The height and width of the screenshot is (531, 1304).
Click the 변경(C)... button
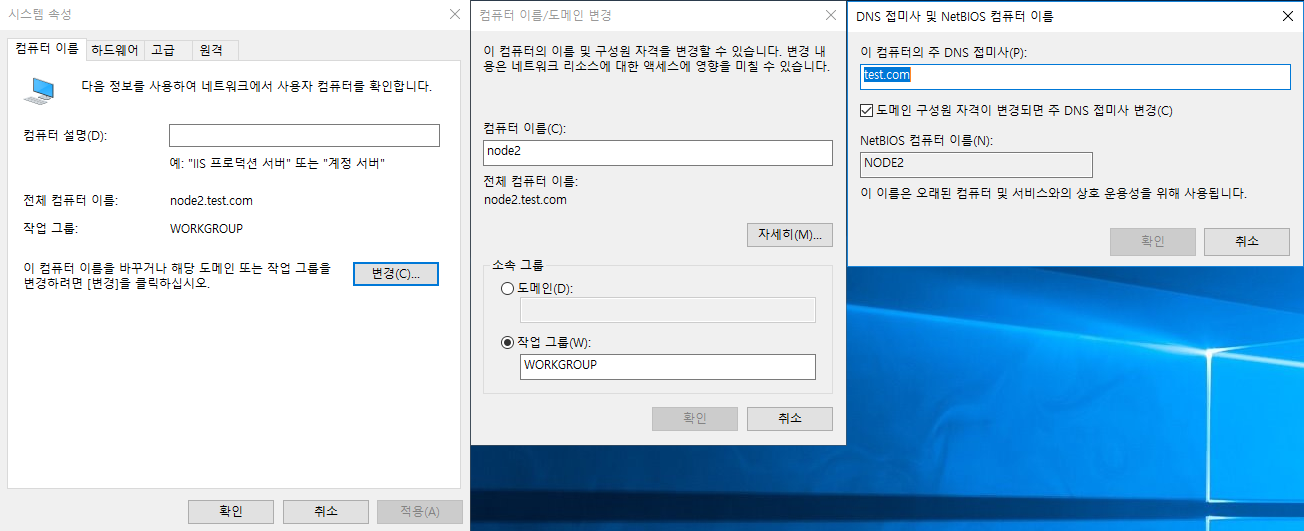coord(396,274)
